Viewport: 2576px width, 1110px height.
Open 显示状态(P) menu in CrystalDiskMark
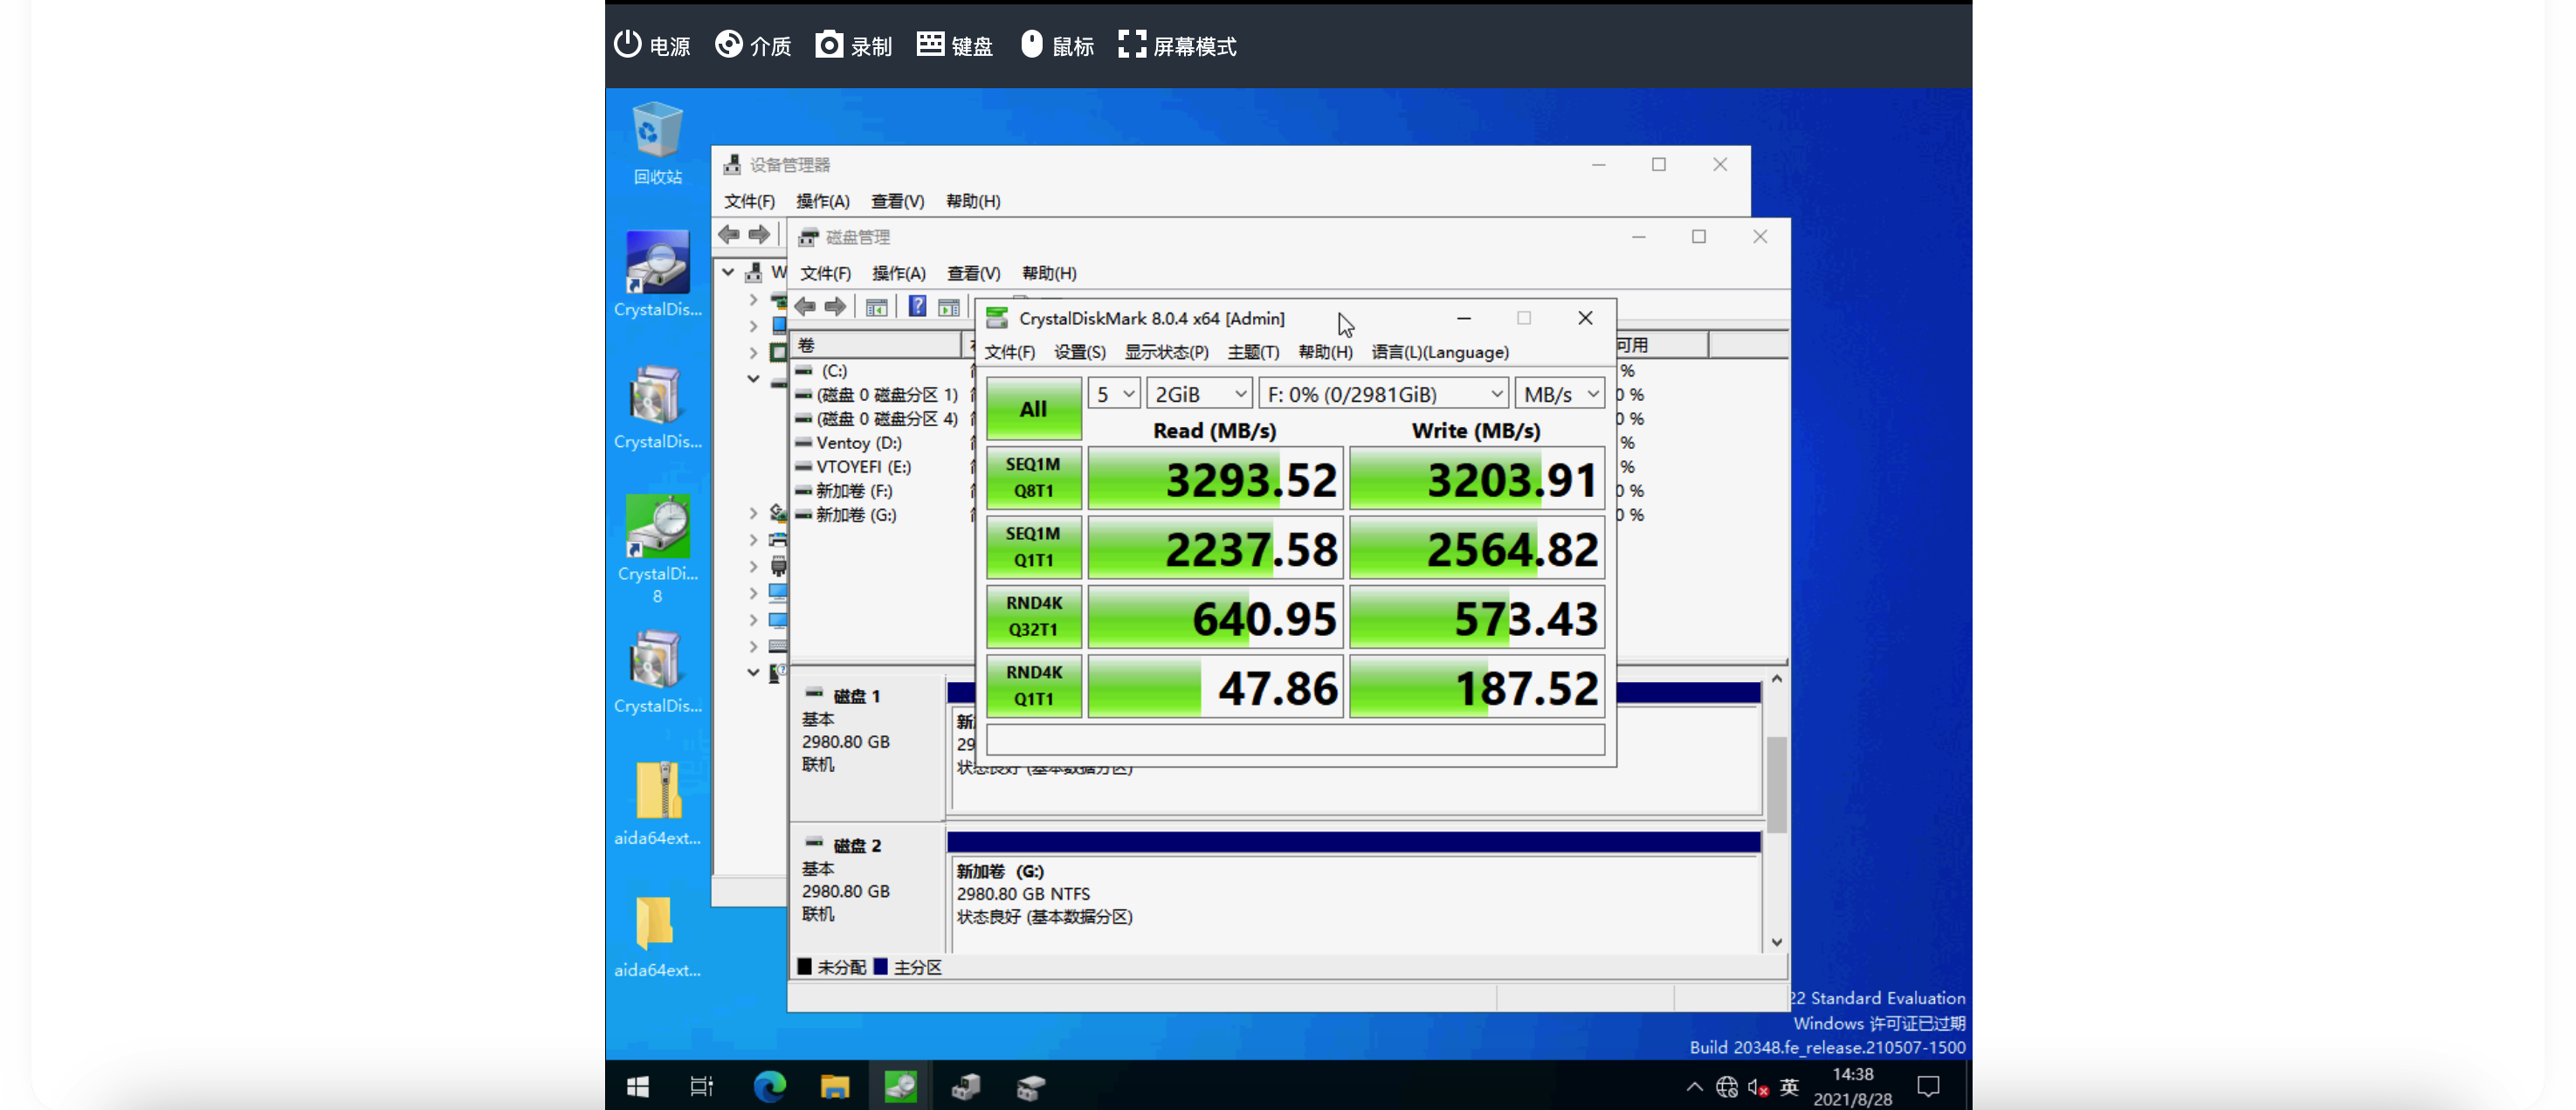(1167, 352)
